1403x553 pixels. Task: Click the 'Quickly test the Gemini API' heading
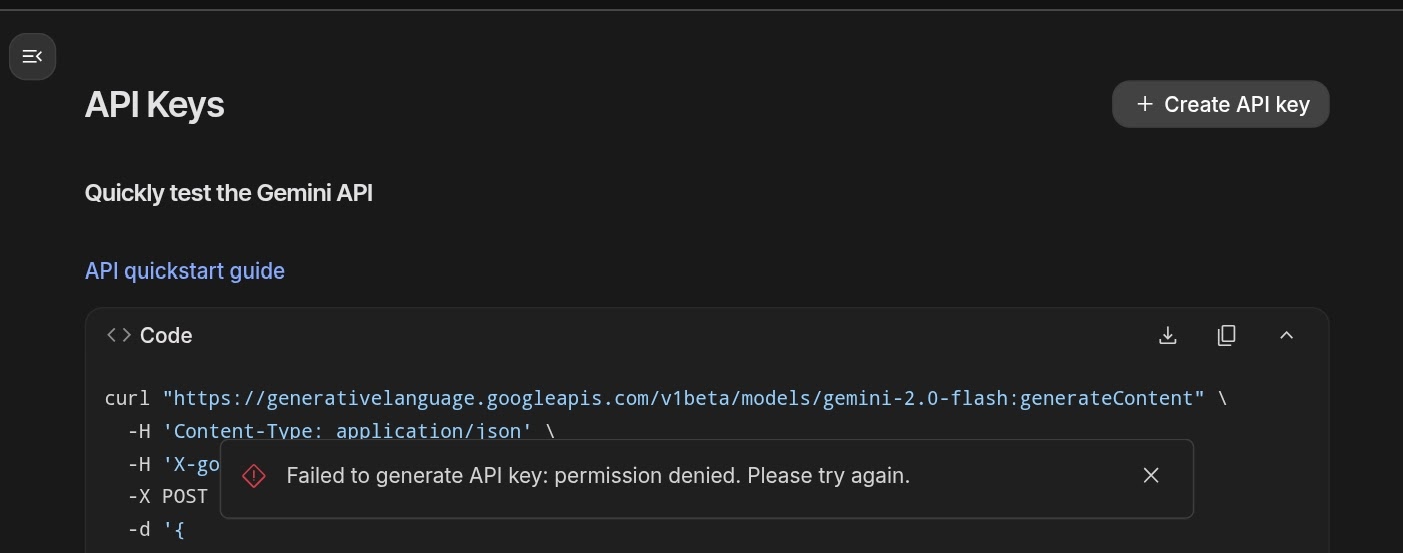(229, 193)
